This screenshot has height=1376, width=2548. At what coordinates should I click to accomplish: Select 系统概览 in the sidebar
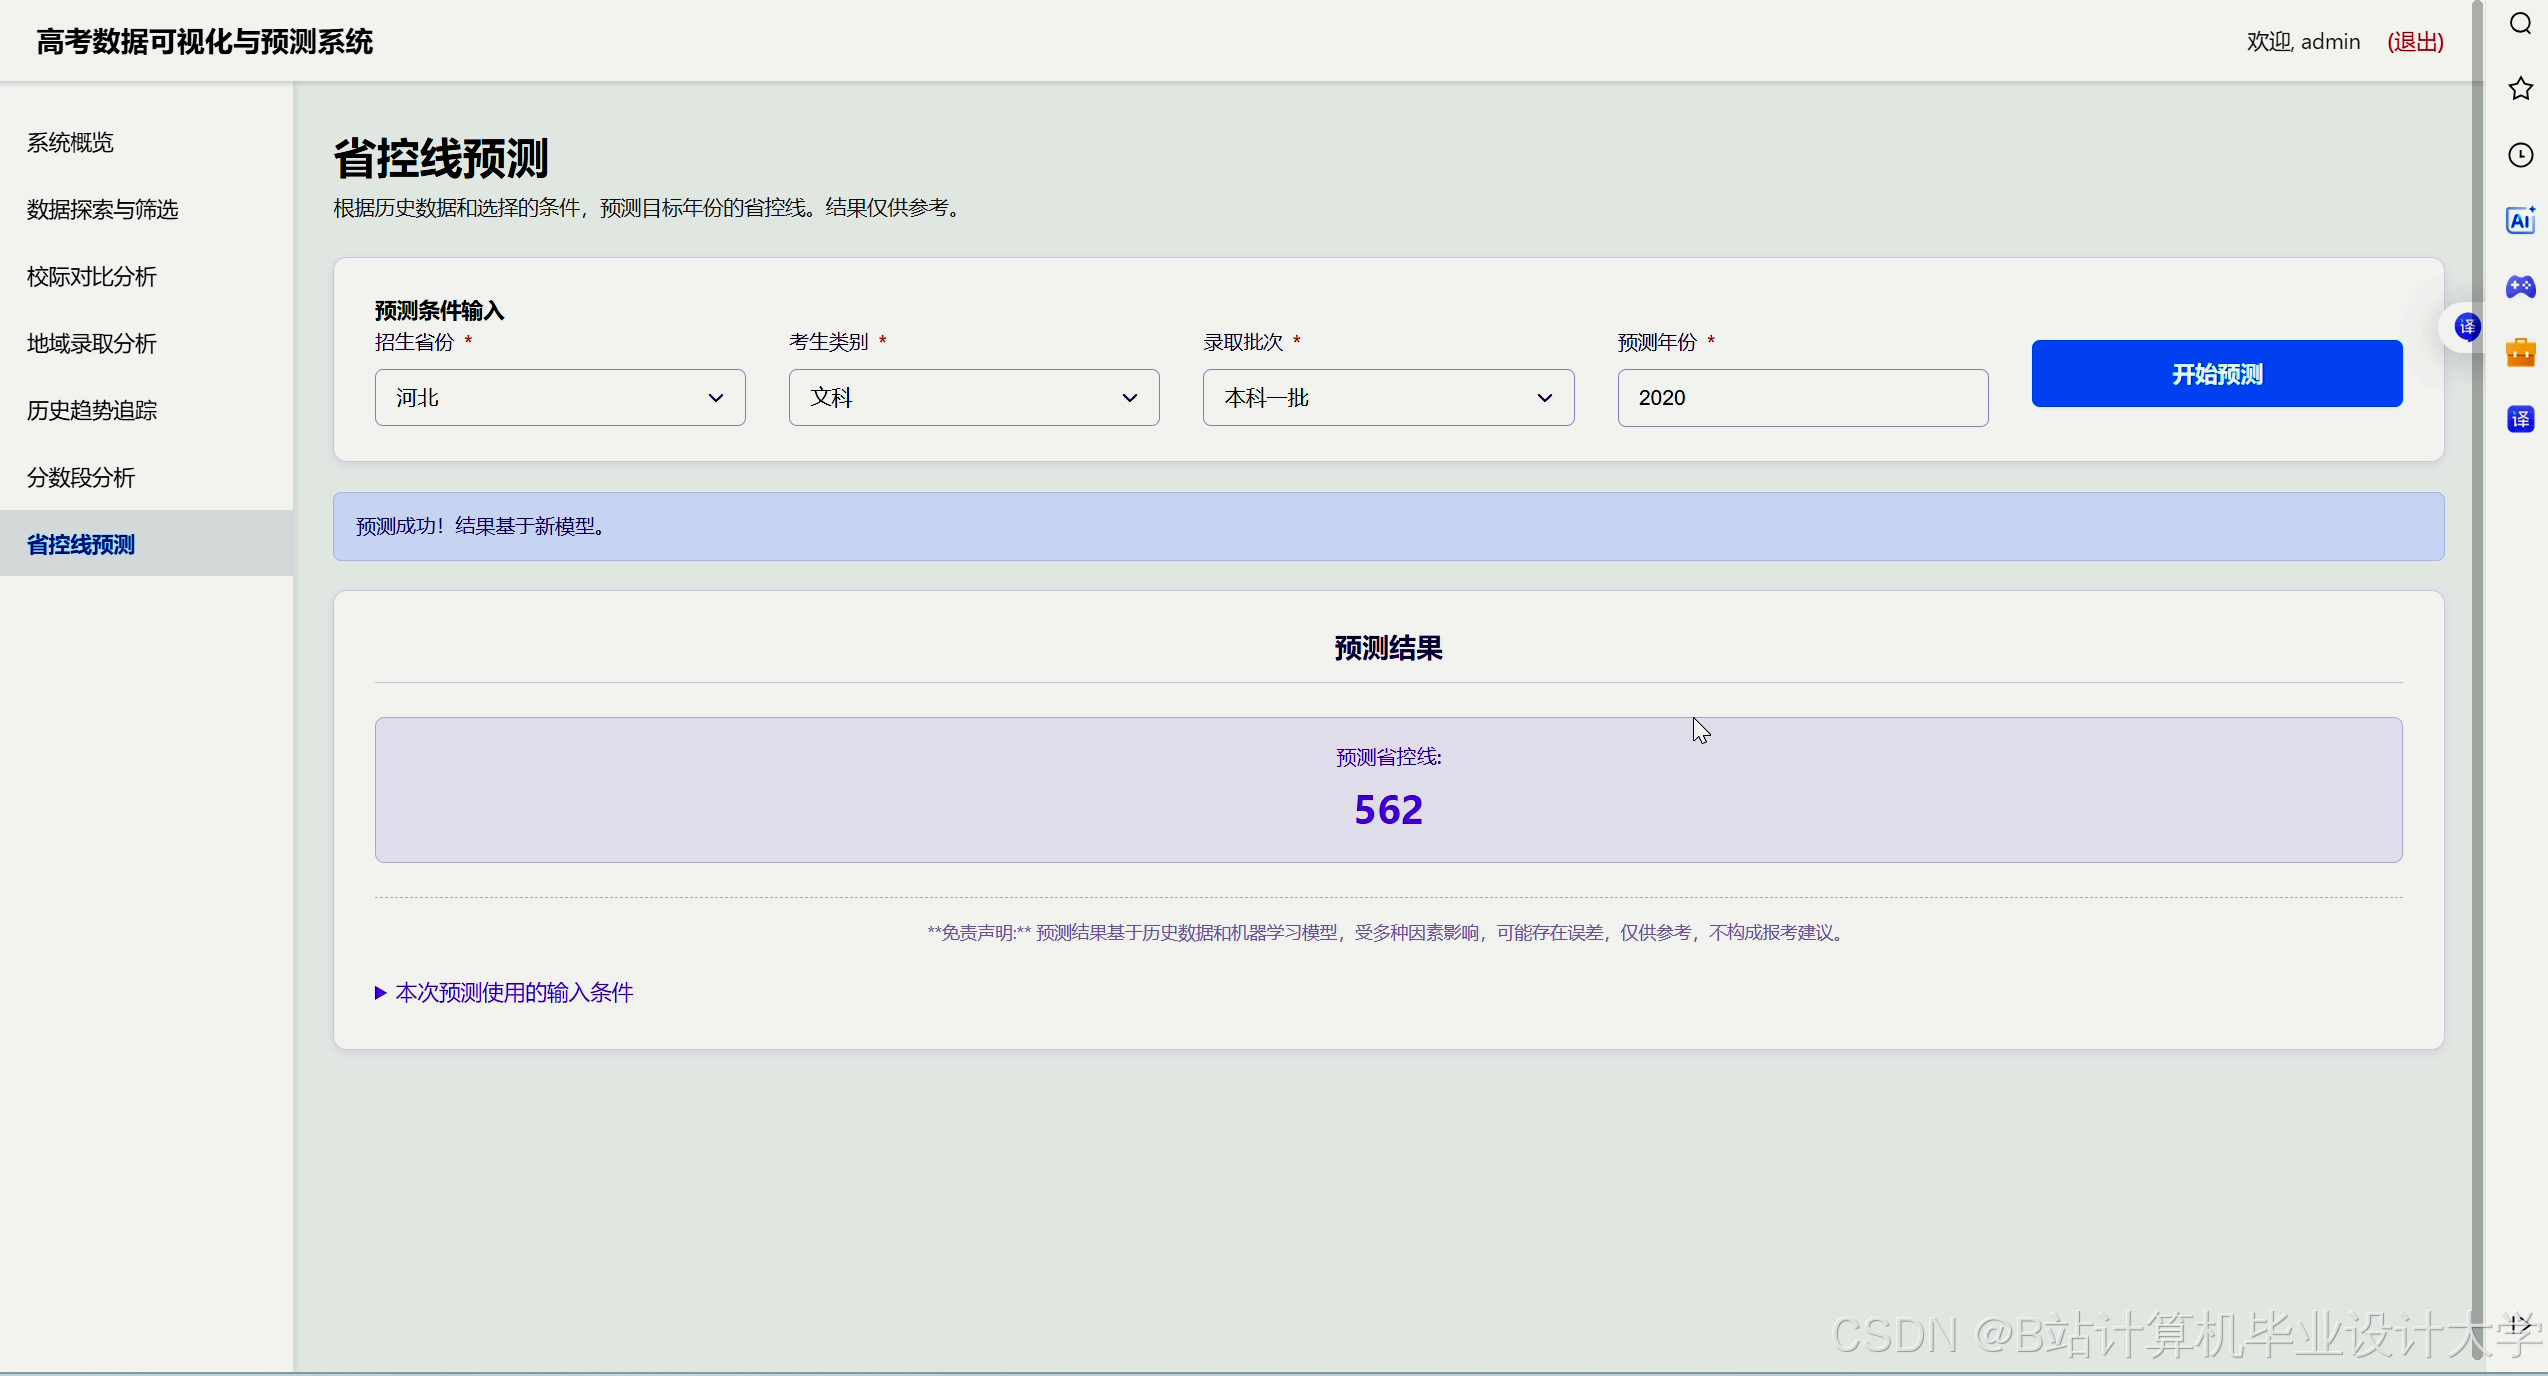69,142
